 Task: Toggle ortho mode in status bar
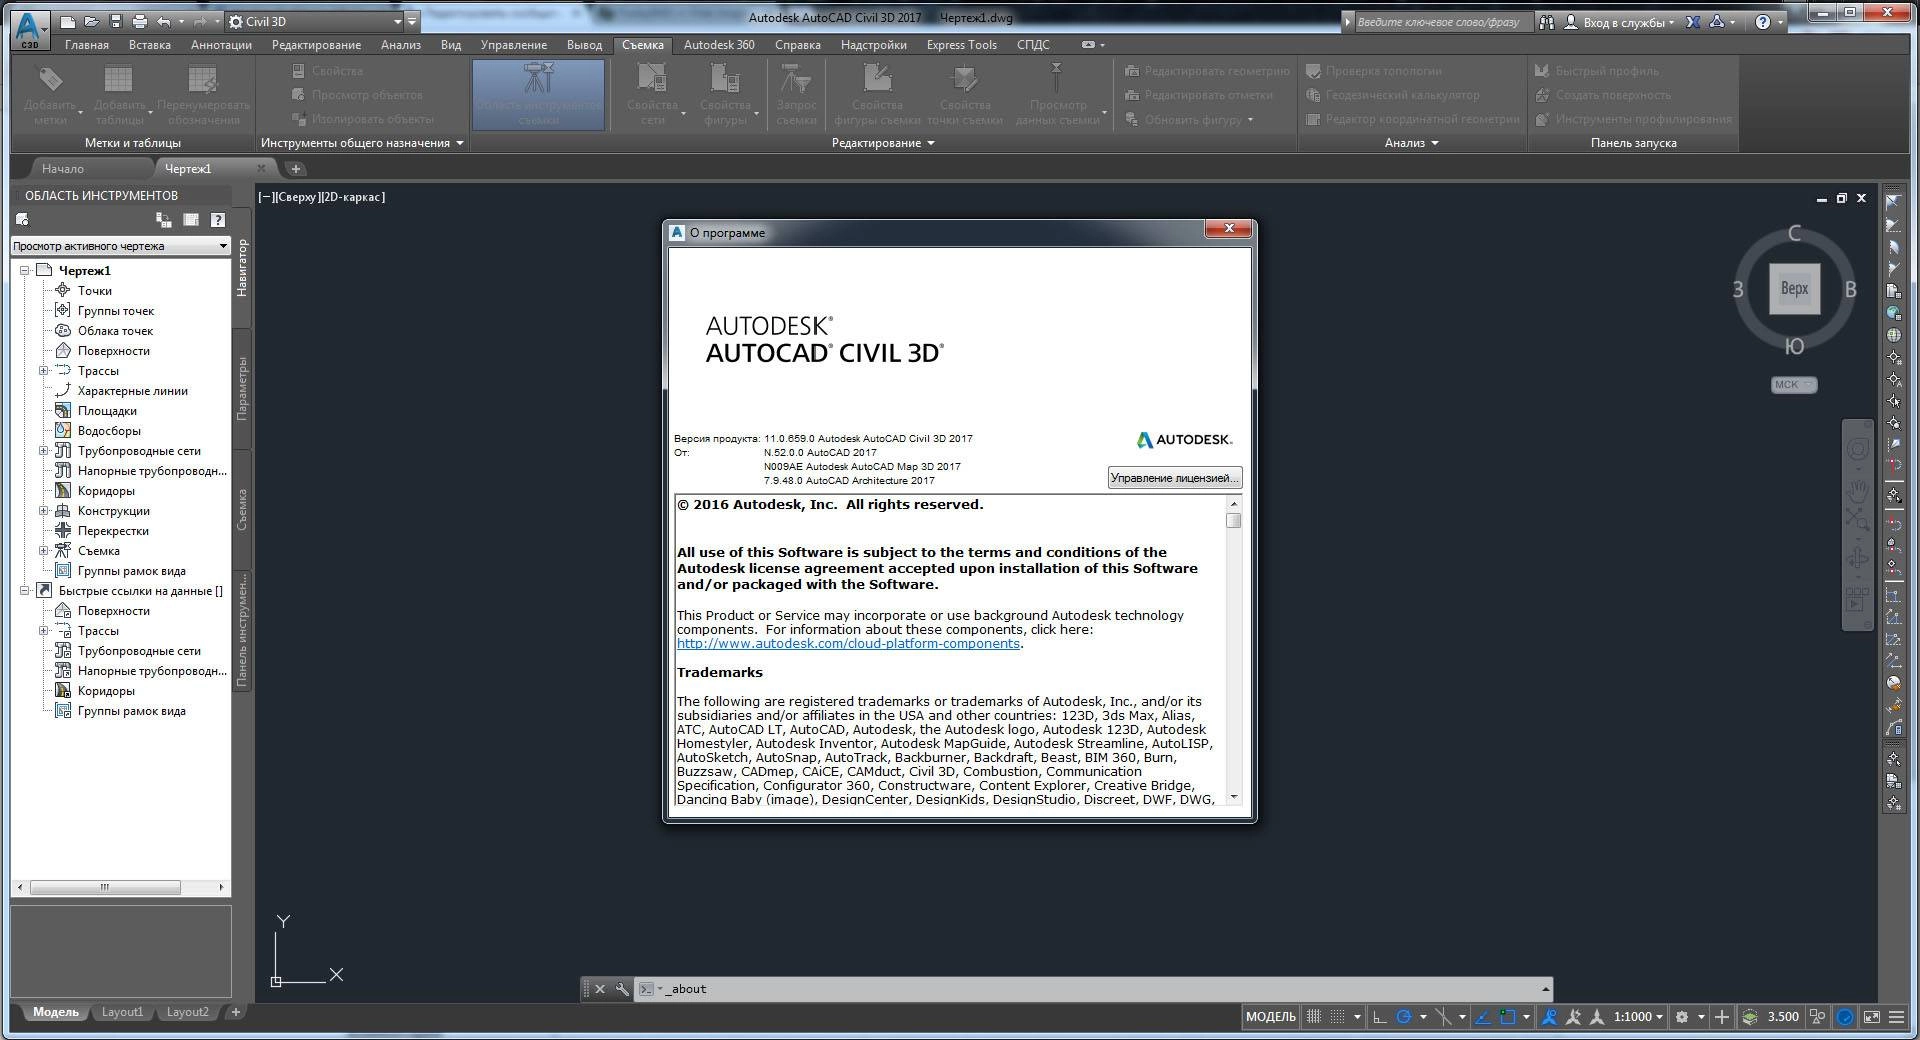(x=1379, y=1017)
